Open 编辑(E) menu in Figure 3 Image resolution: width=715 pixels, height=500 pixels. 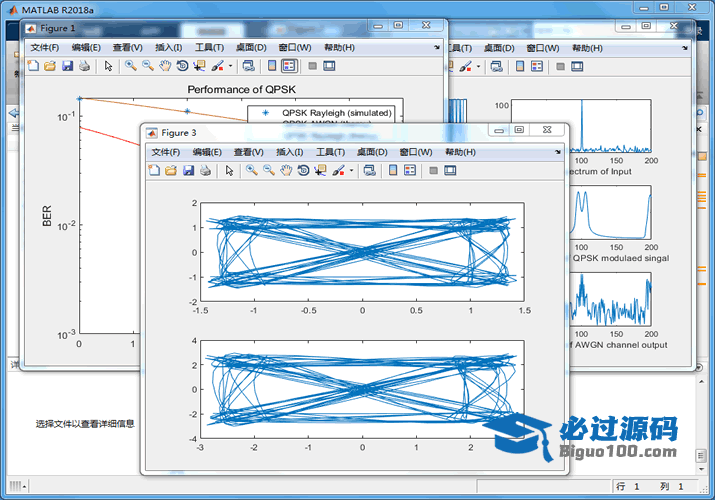pos(207,152)
